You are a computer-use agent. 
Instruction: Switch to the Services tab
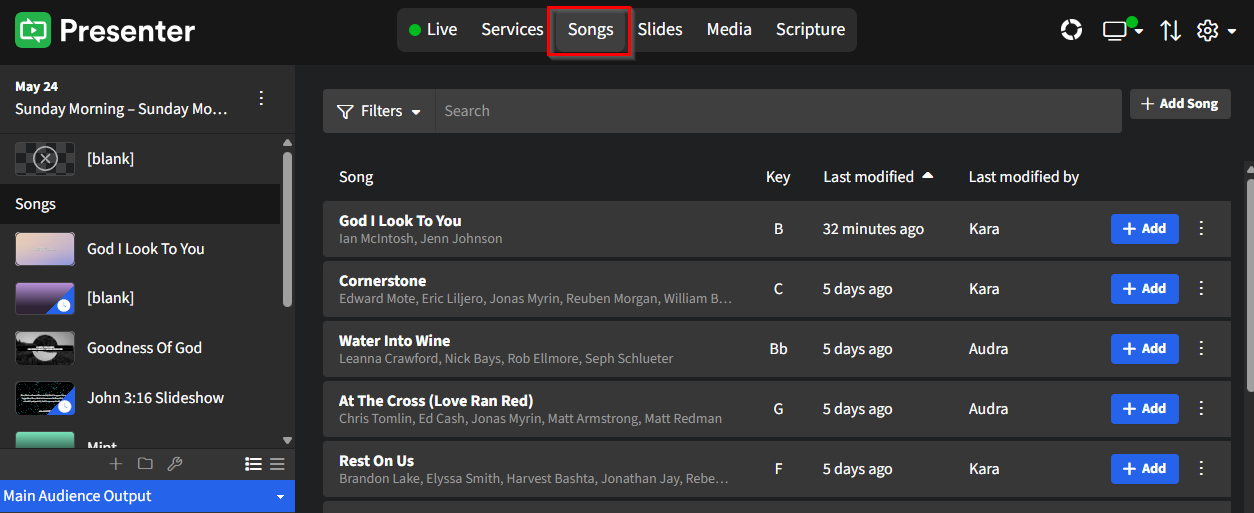[512, 30]
